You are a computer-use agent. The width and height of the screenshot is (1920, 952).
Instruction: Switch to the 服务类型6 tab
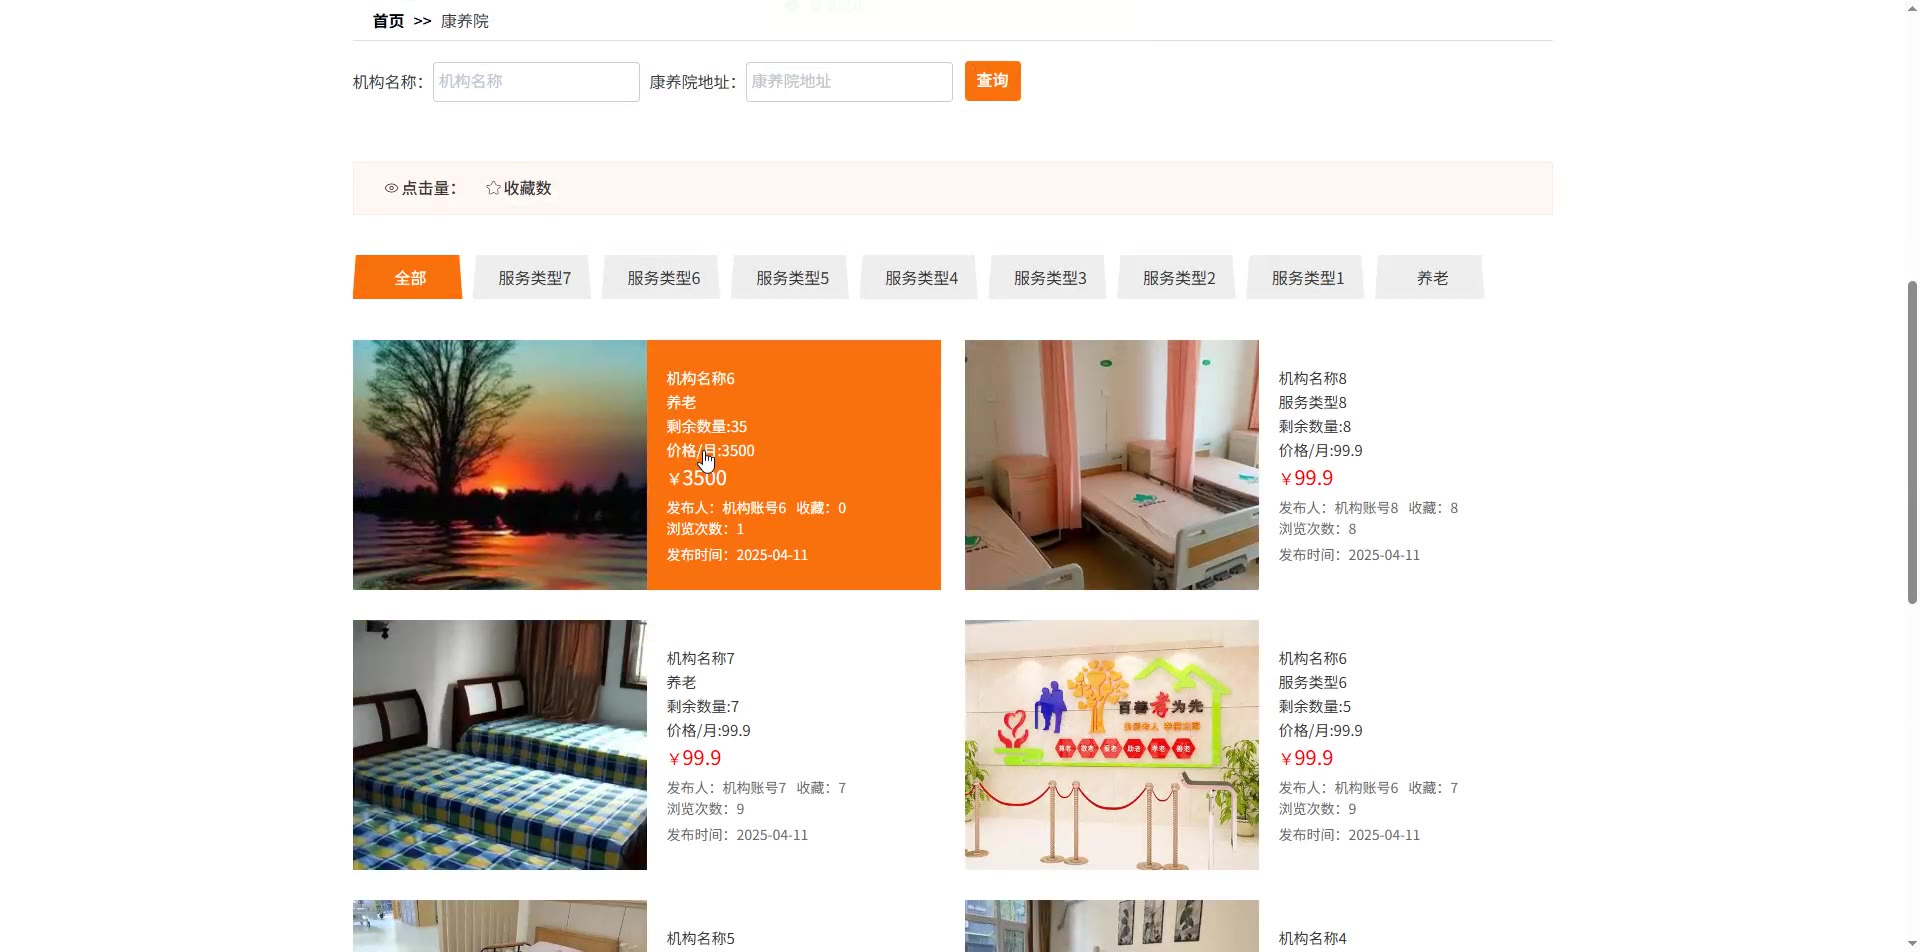point(663,277)
